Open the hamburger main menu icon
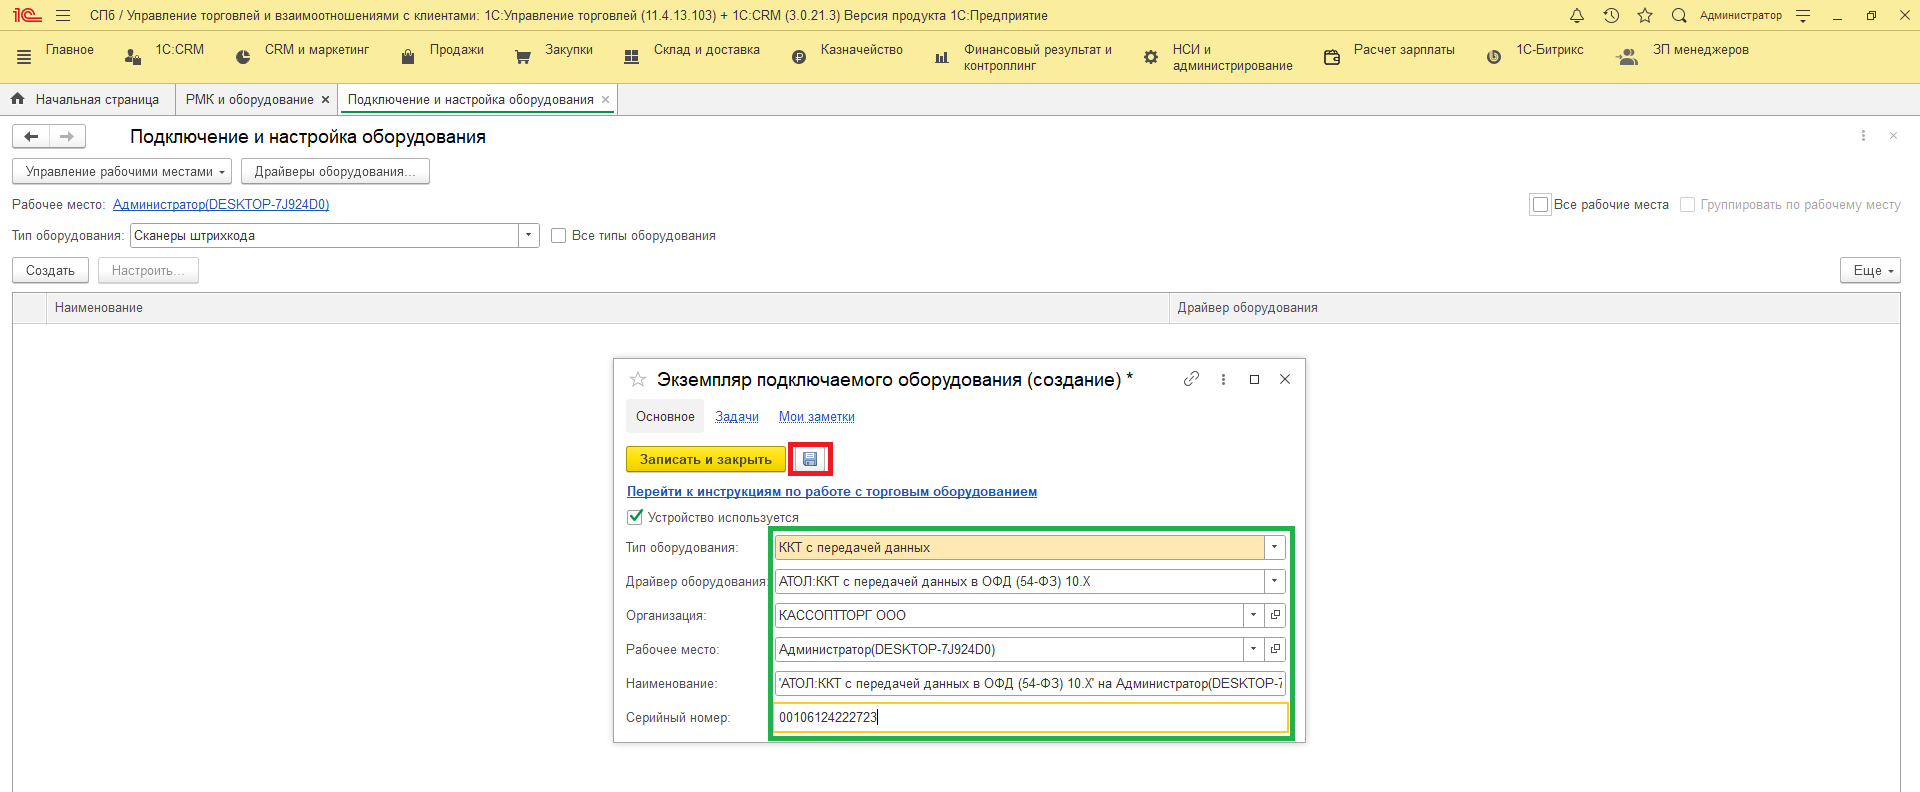Screen dimensions: 1920x792 [x=63, y=15]
